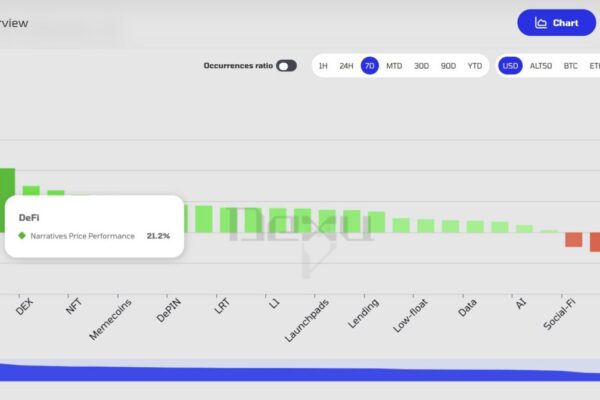Click the DePIN axis label
The width and height of the screenshot is (600, 400).
pos(169,310)
